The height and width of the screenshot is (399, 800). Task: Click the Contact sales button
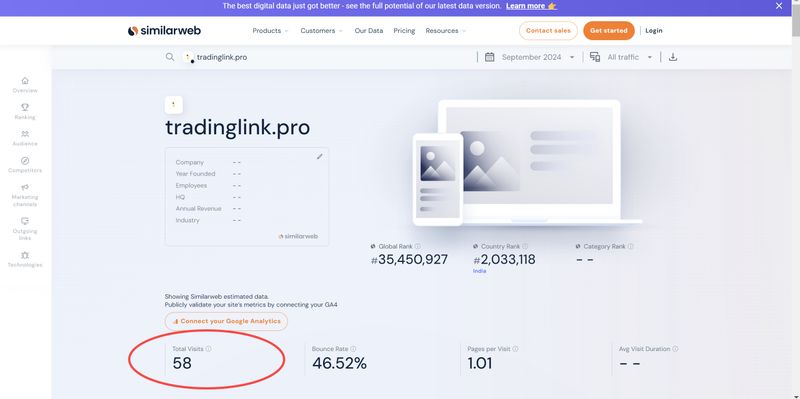[548, 31]
